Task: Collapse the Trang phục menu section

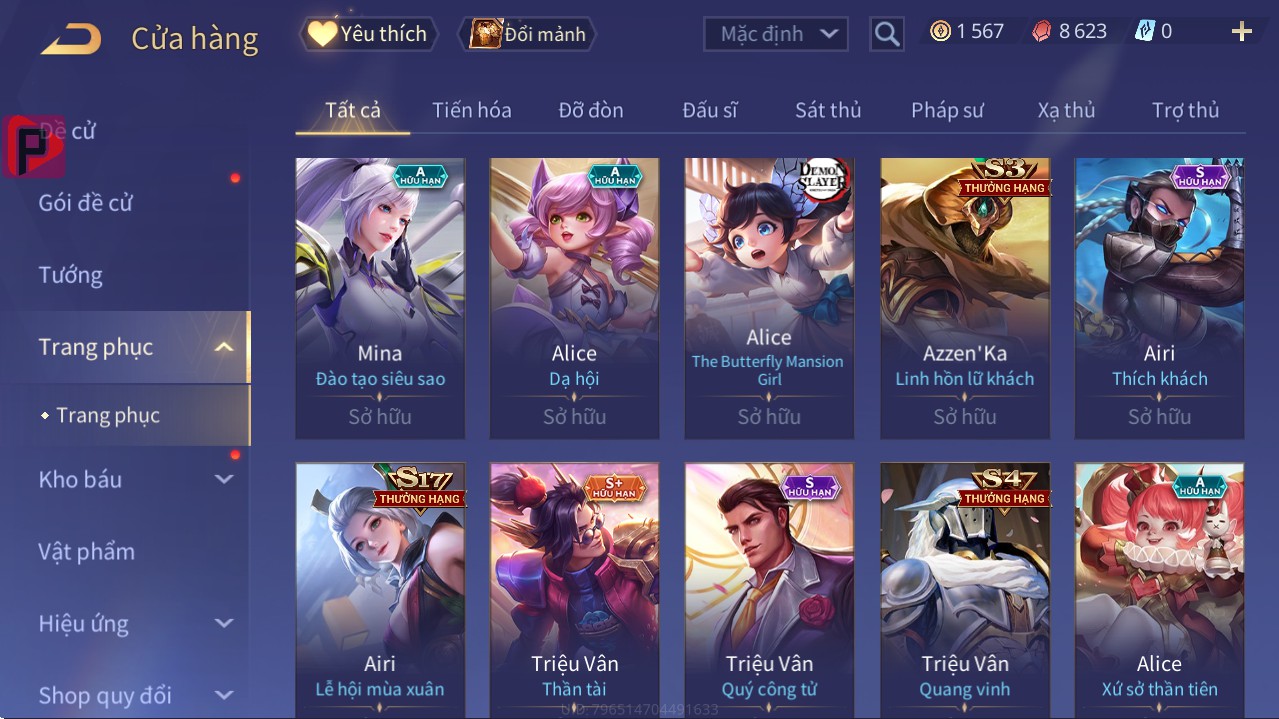Action: [224, 347]
